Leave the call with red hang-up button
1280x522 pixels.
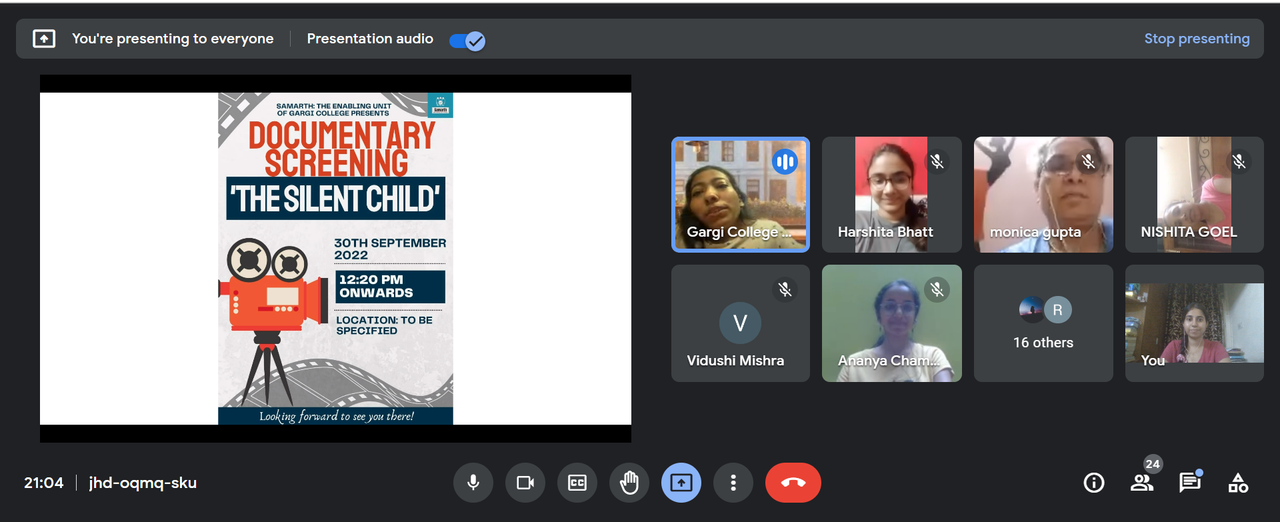[x=793, y=483]
